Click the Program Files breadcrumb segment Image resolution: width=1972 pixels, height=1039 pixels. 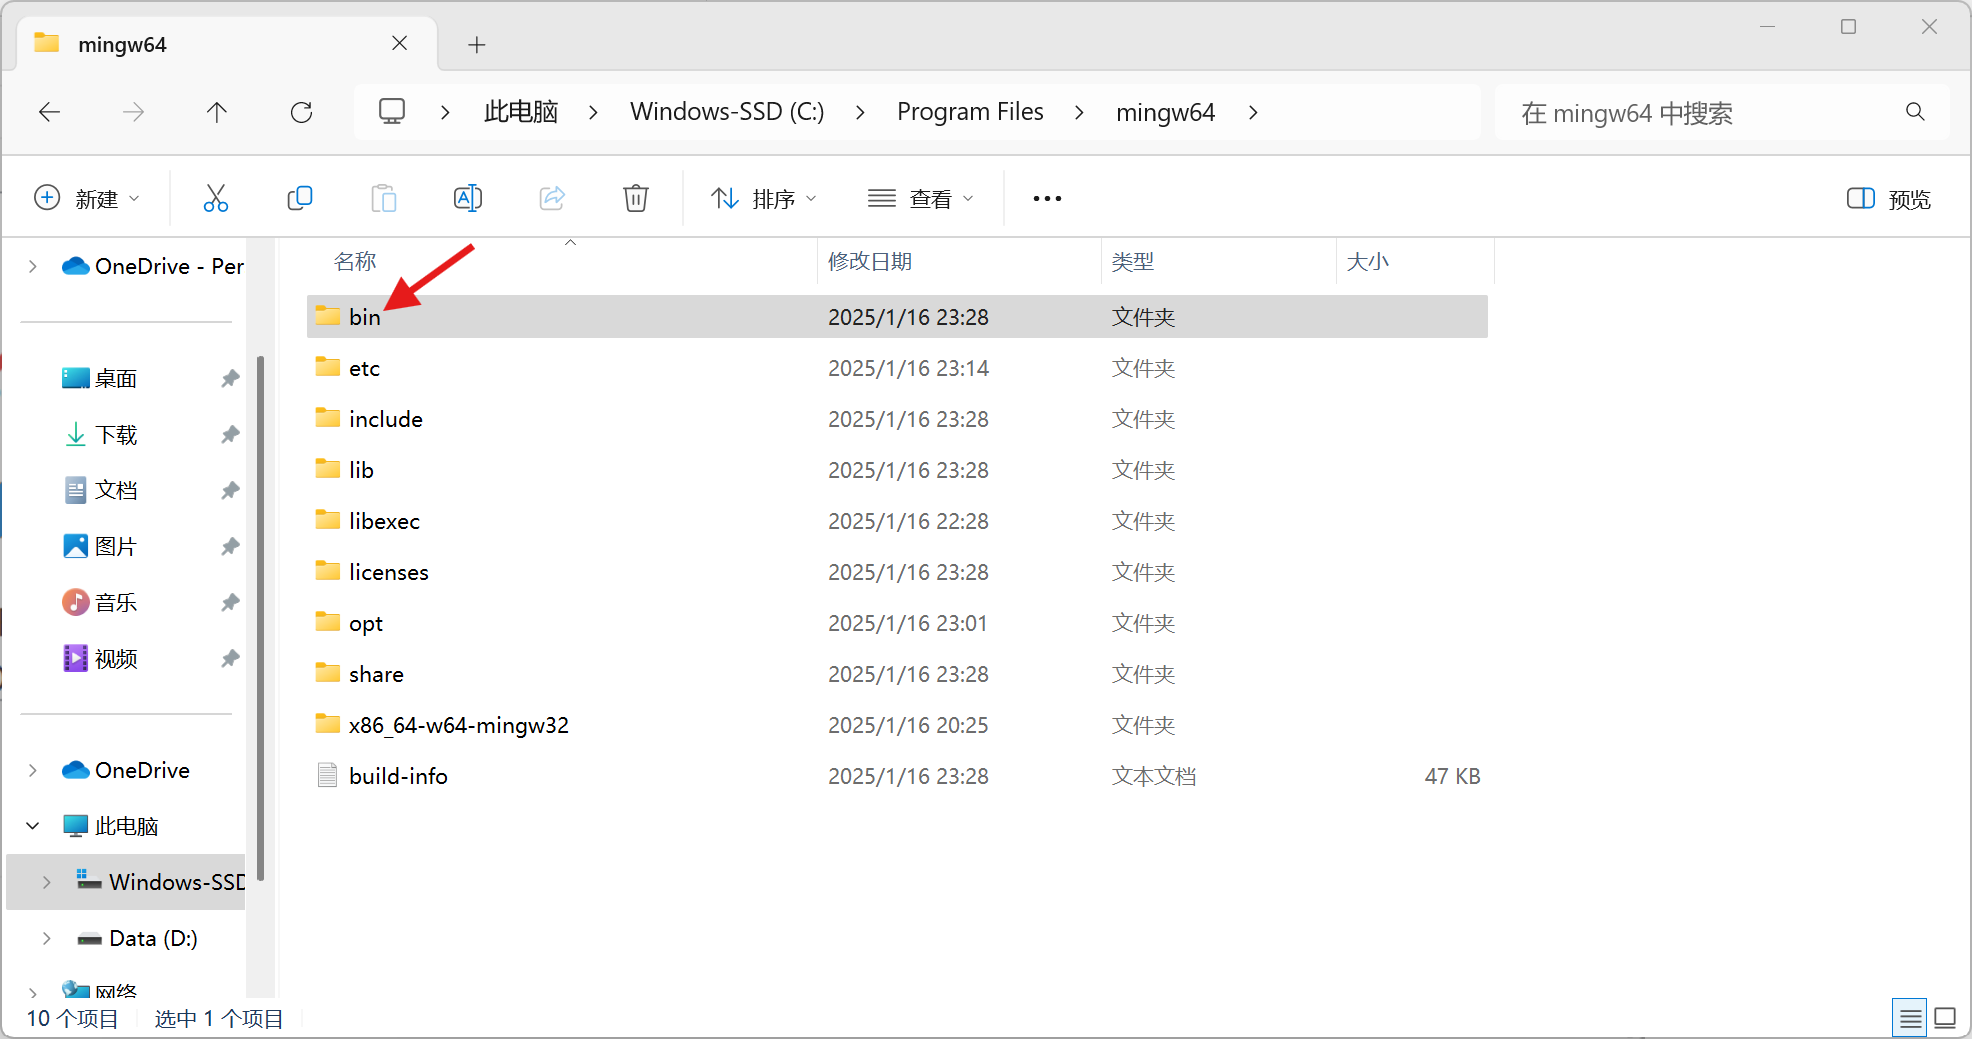[x=970, y=112]
